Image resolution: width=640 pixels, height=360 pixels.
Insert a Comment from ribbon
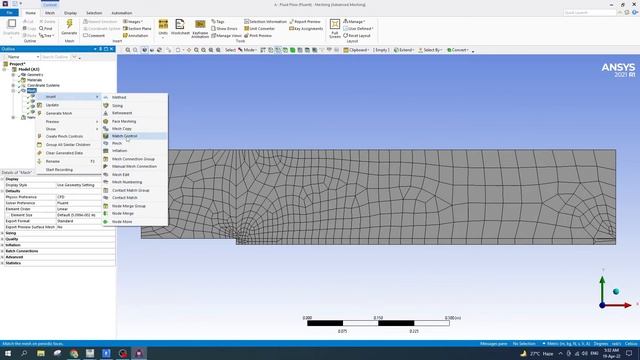pos(94,36)
